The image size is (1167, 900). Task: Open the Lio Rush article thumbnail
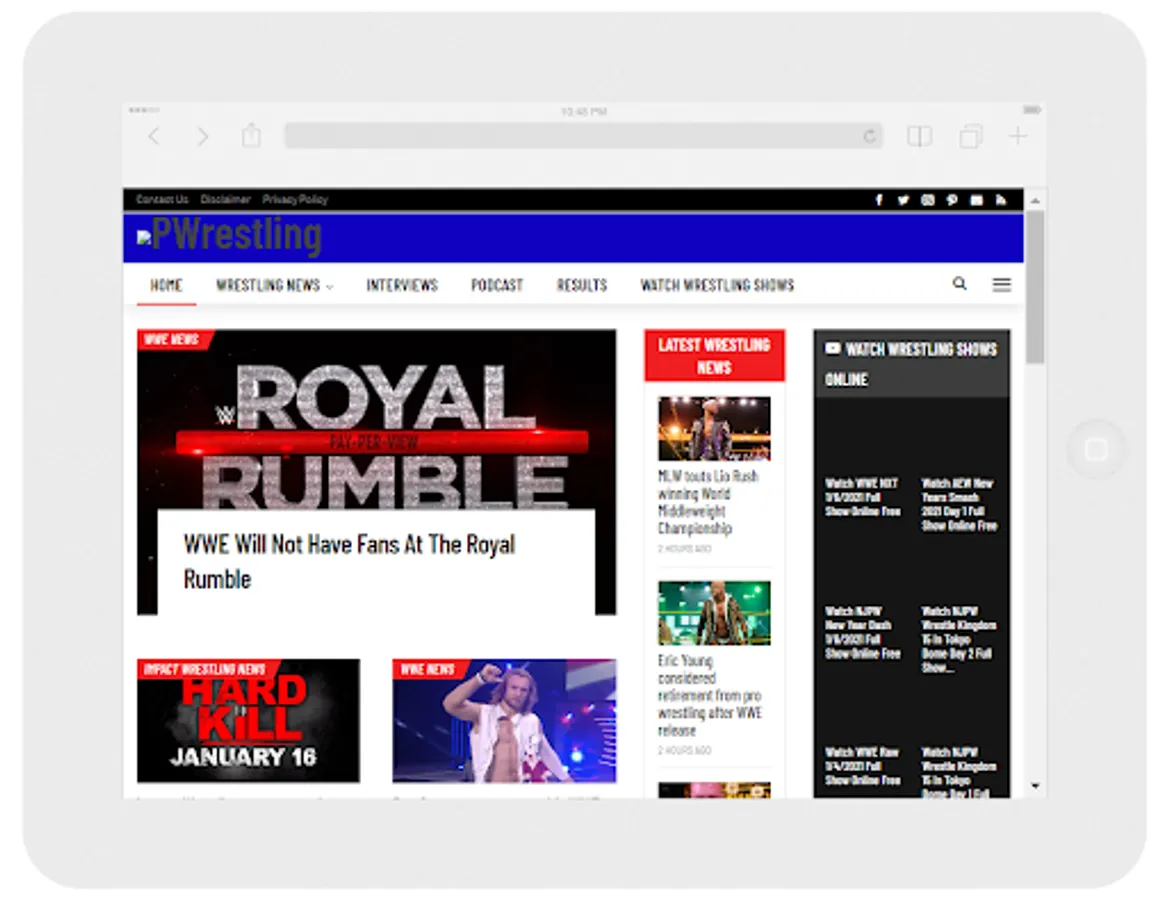[x=714, y=429]
